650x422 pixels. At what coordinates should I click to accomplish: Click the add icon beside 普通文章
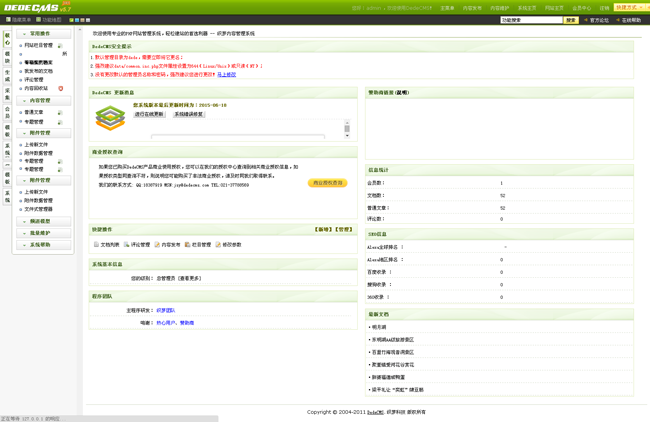point(60,113)
